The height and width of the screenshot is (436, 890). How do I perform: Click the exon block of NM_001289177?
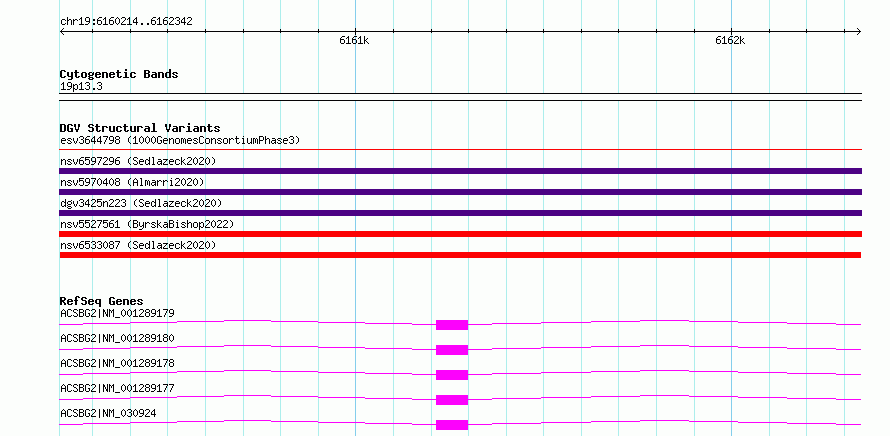tap(452, 400)
